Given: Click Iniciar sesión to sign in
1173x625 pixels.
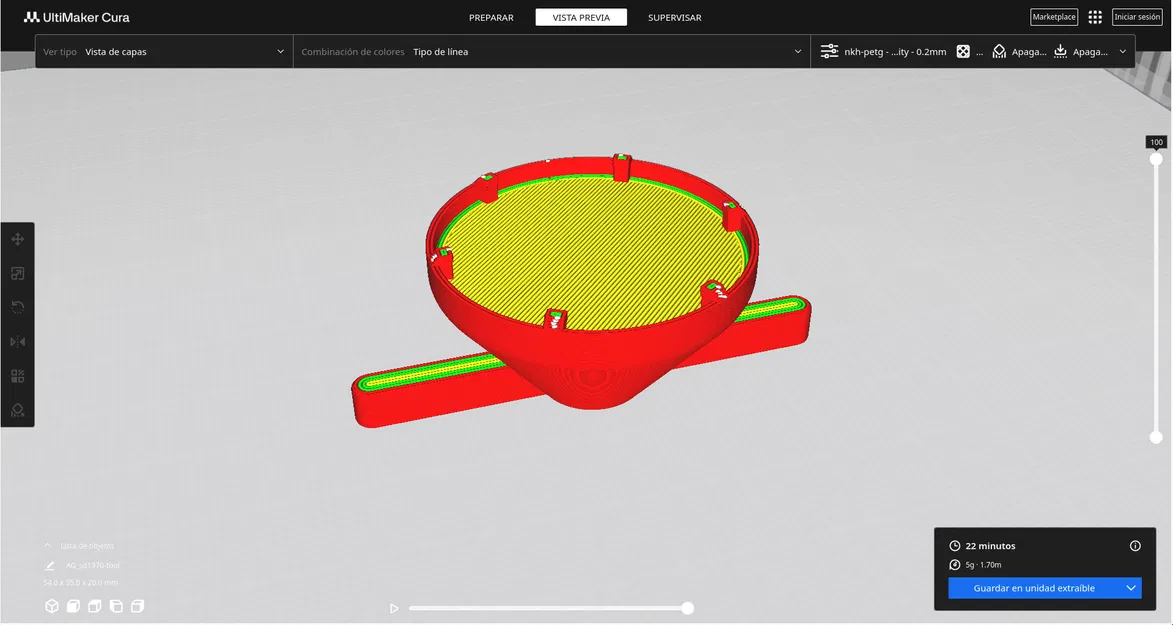Looking at the screenshot, I should tap(1137, 17).
